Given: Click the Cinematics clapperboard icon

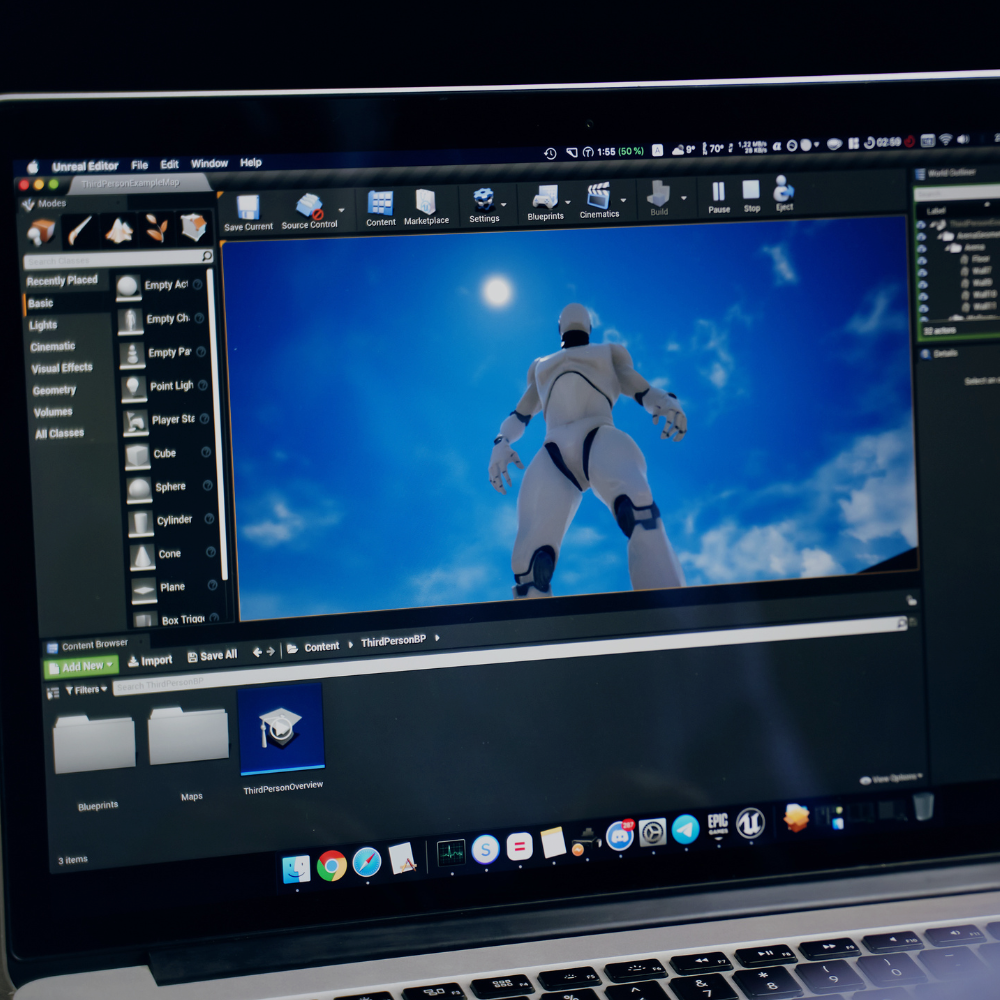Looking at the screenshot, I should (598, 196).
